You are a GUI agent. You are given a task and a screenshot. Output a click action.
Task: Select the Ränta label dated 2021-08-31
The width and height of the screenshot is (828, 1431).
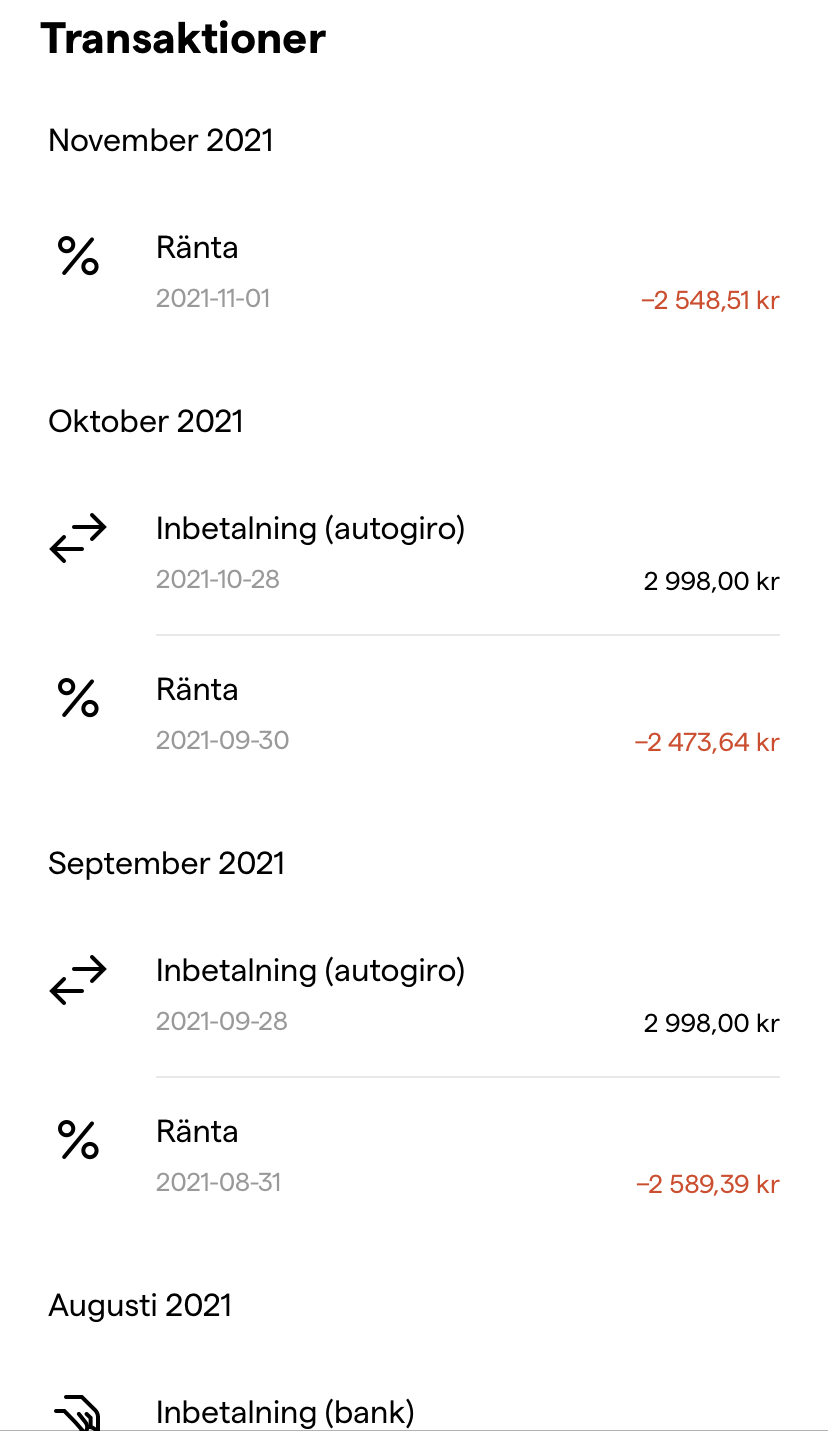(x=197, y=1131)
